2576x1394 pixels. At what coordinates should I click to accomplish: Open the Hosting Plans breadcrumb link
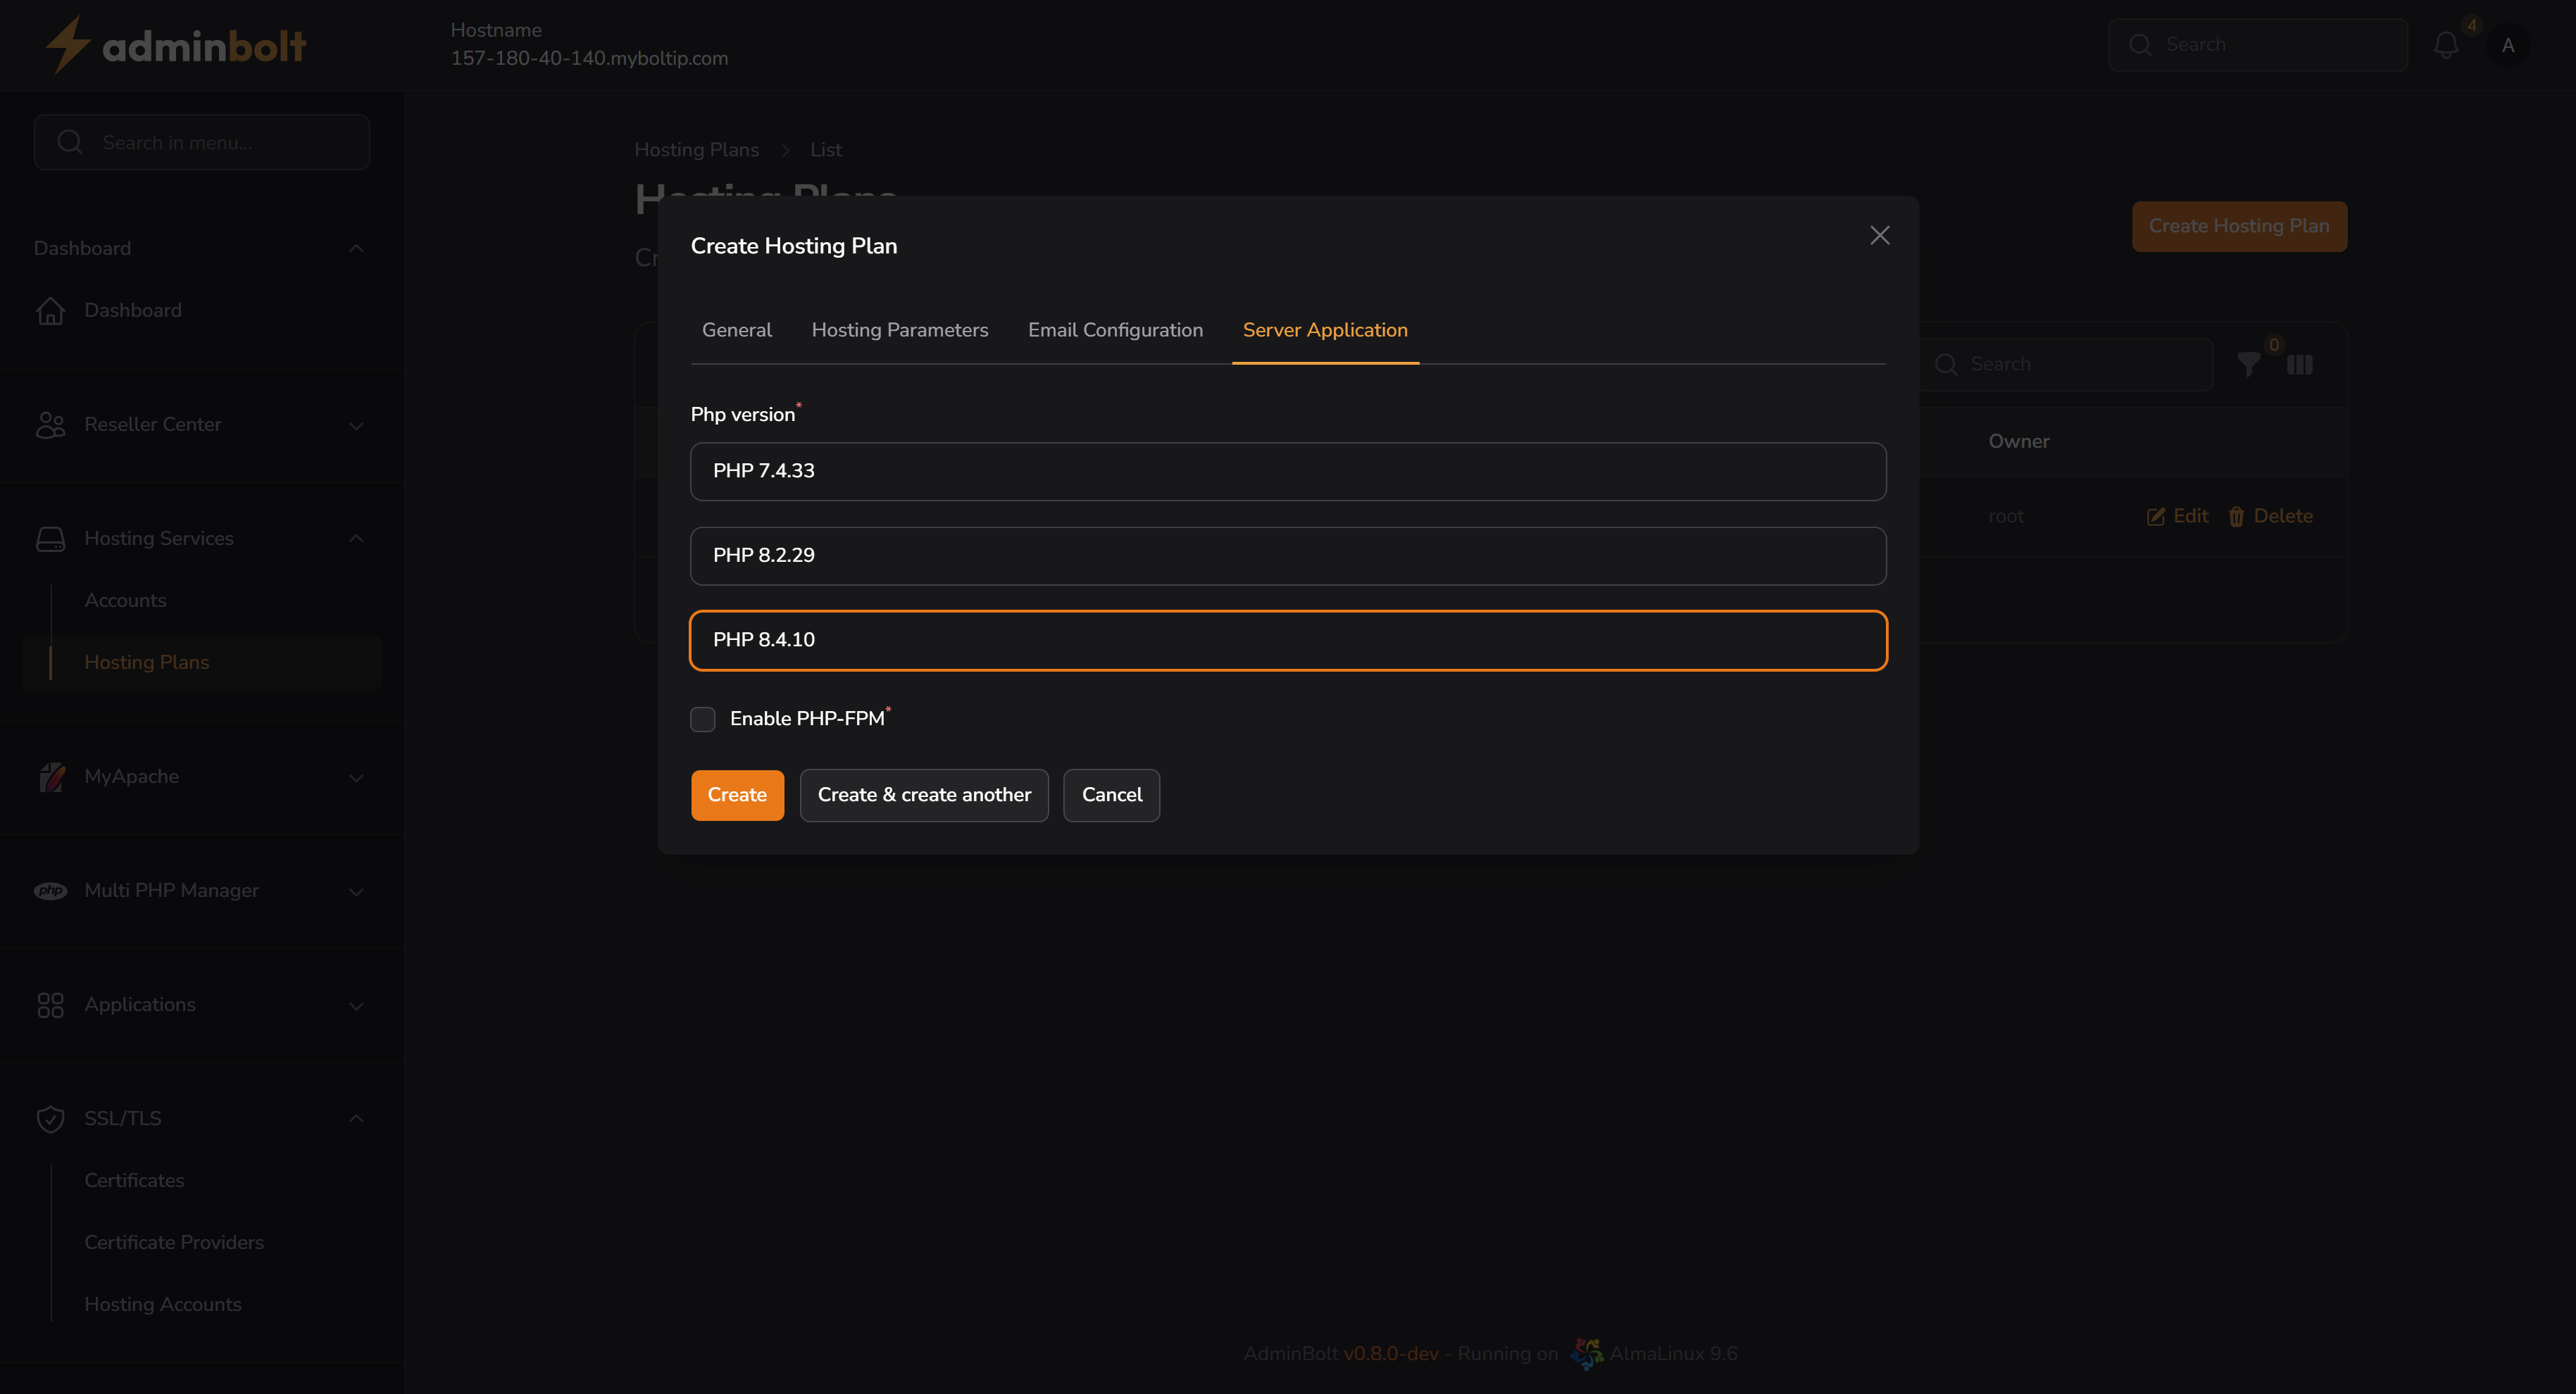pyautogui.click(x=696, y=149)
